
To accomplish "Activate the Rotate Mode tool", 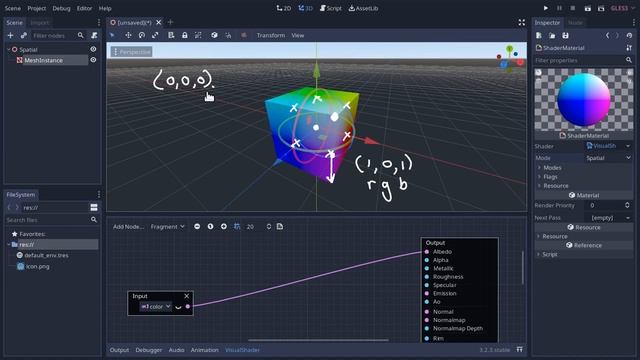I will pos(142,36).
